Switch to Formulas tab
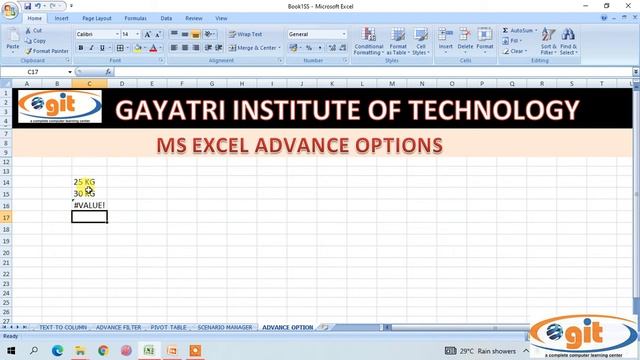 tap(136, 18)
